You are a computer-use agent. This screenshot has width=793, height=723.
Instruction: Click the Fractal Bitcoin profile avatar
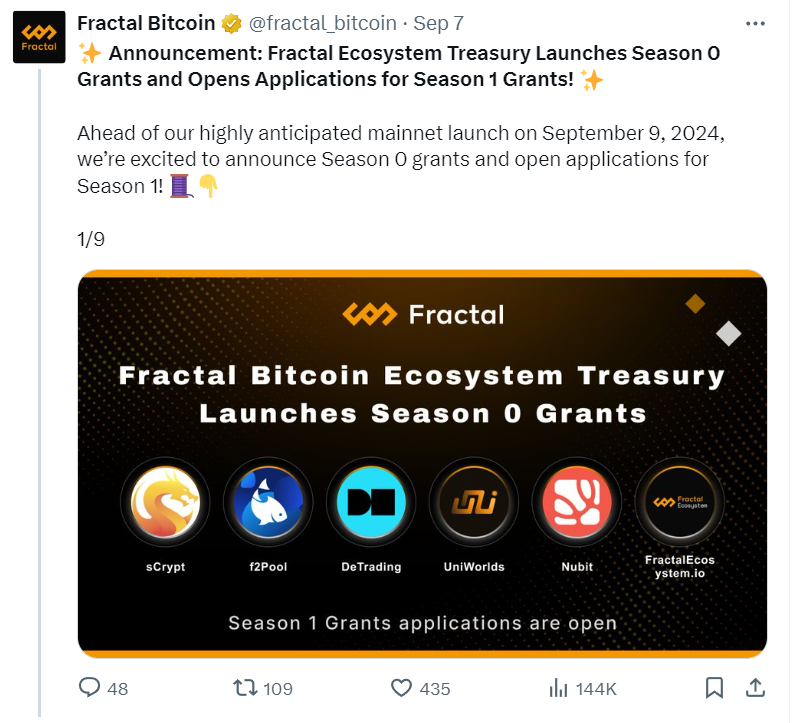click(40, 37)
